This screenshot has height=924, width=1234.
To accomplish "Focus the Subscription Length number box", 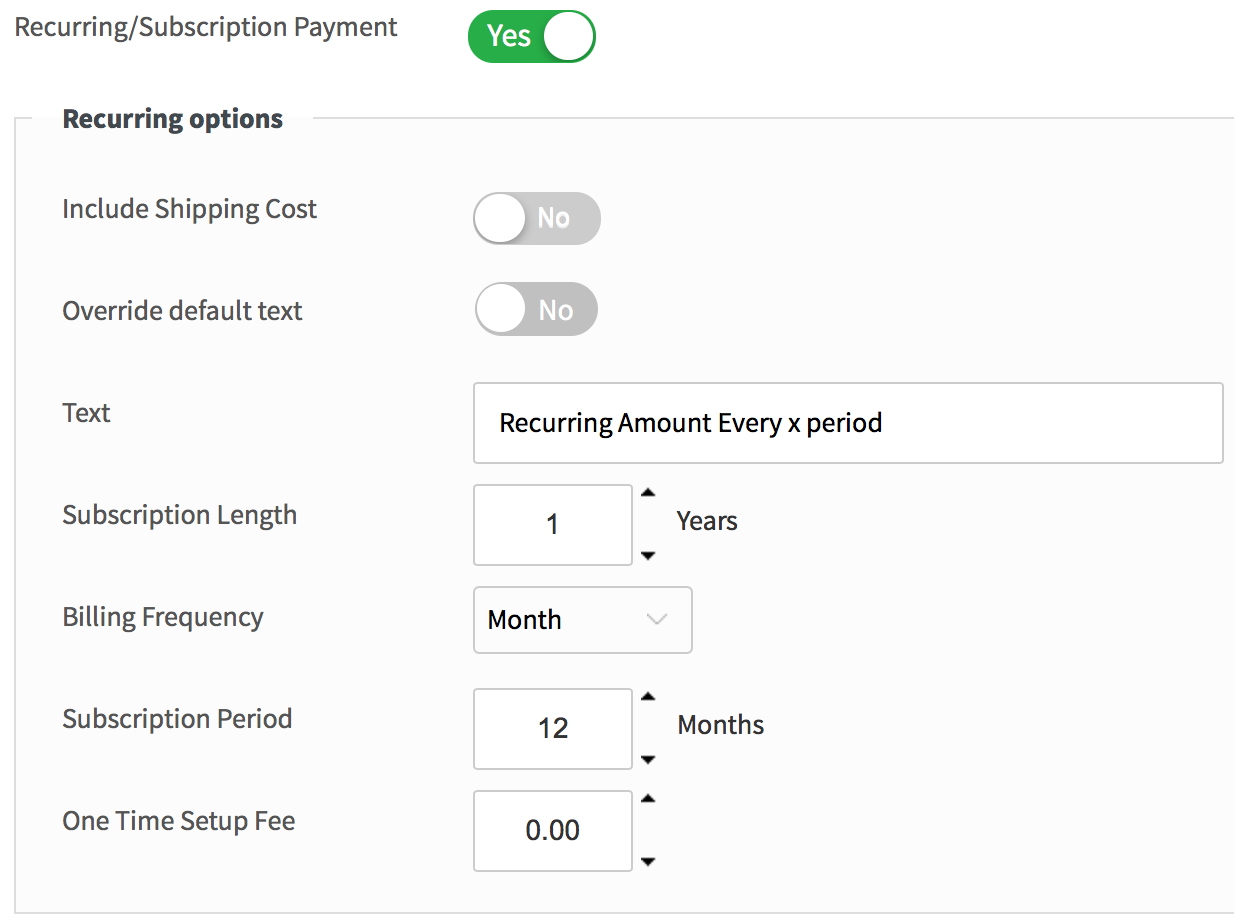I will click(x=552, y=525).
